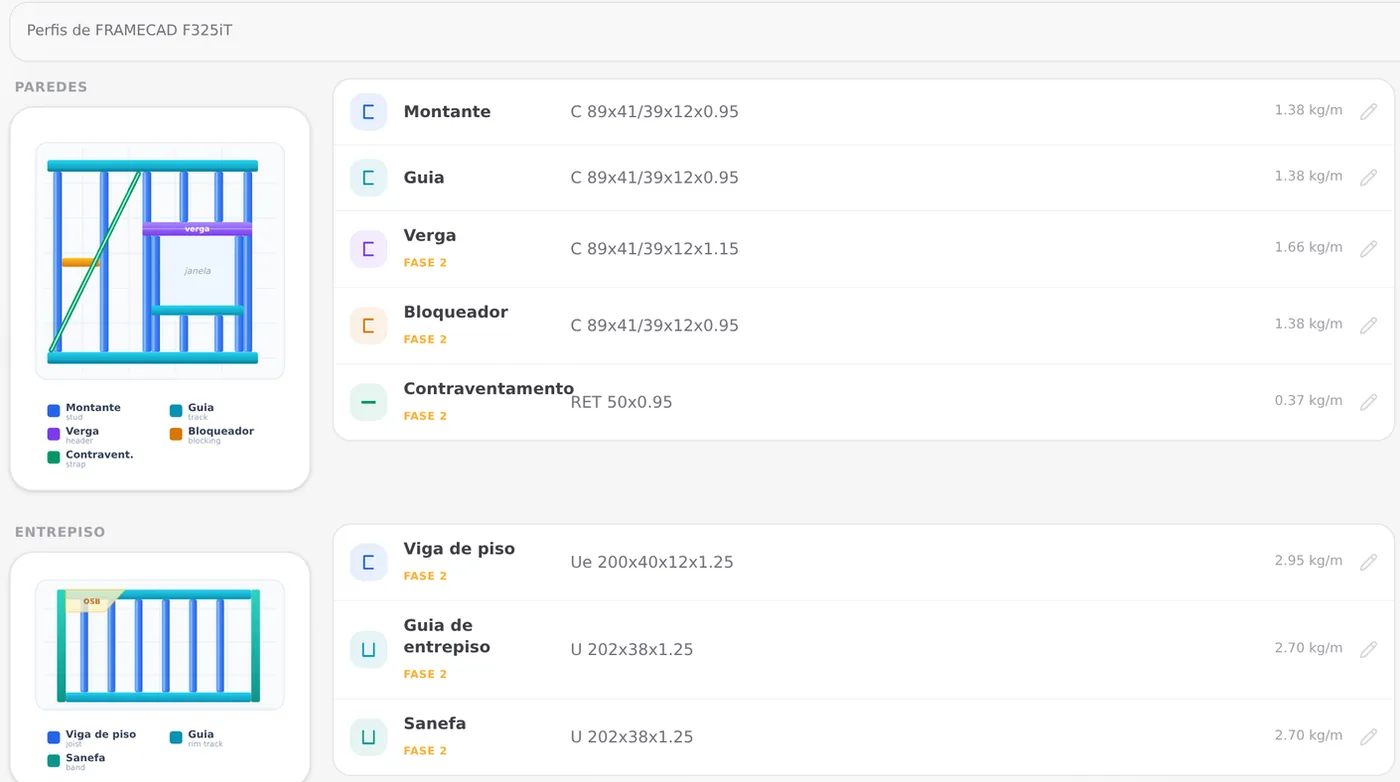This screenshot has height=782, width=1400.
Task: Edit the Montante profile with pencil icon
Action: [1368, 112]
